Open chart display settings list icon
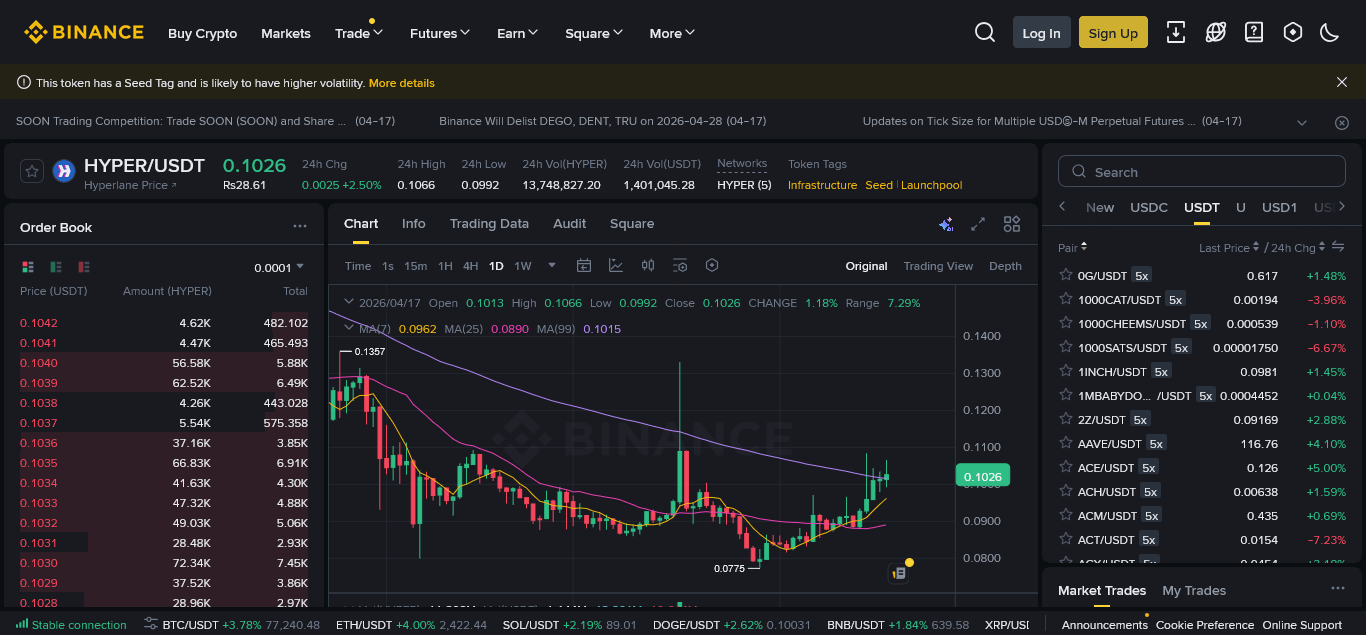 pyautogui.click(x=680, y=265)
